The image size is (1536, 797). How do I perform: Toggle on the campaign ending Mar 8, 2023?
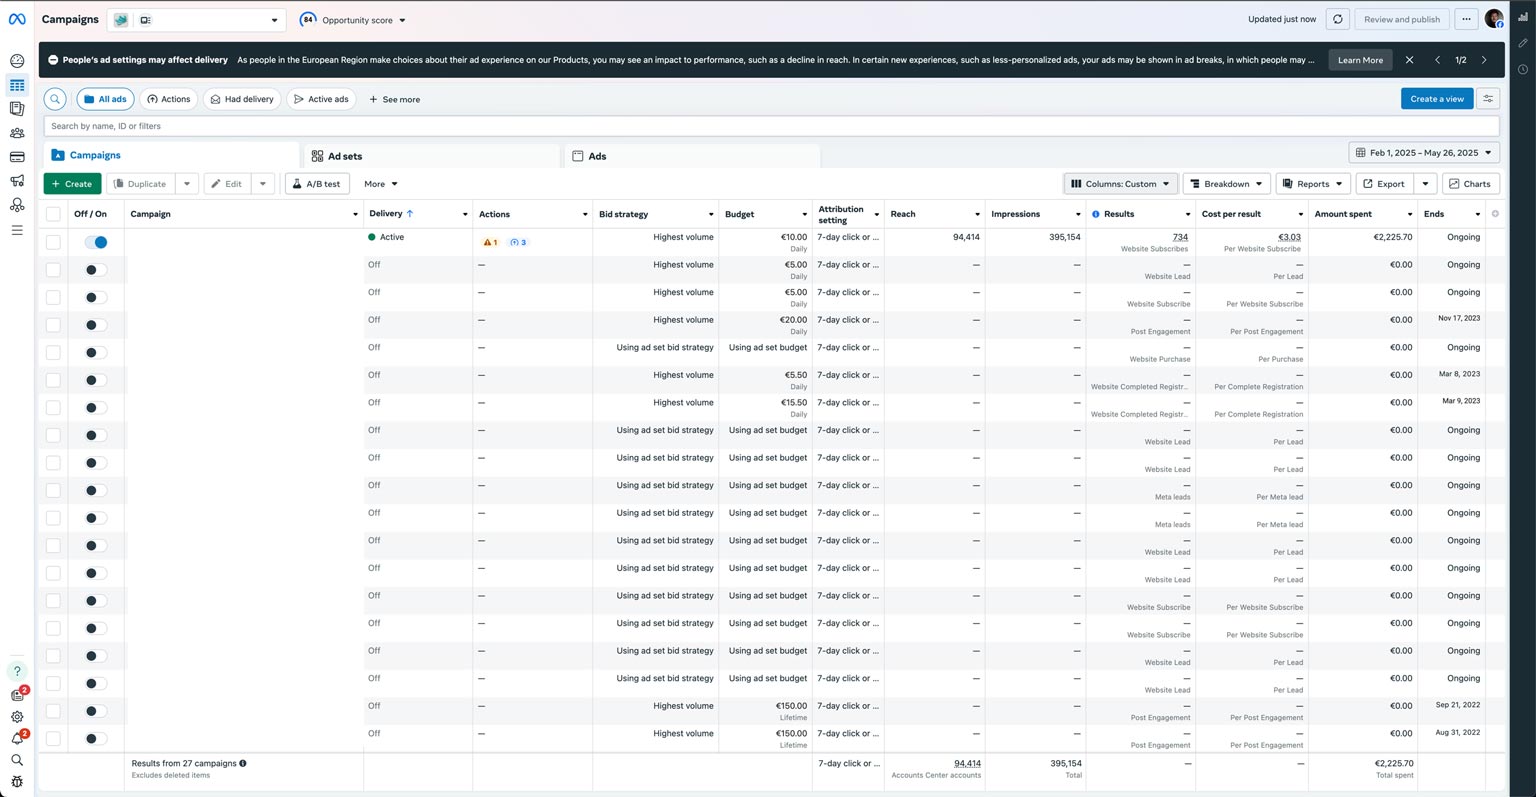pos(96,380)
